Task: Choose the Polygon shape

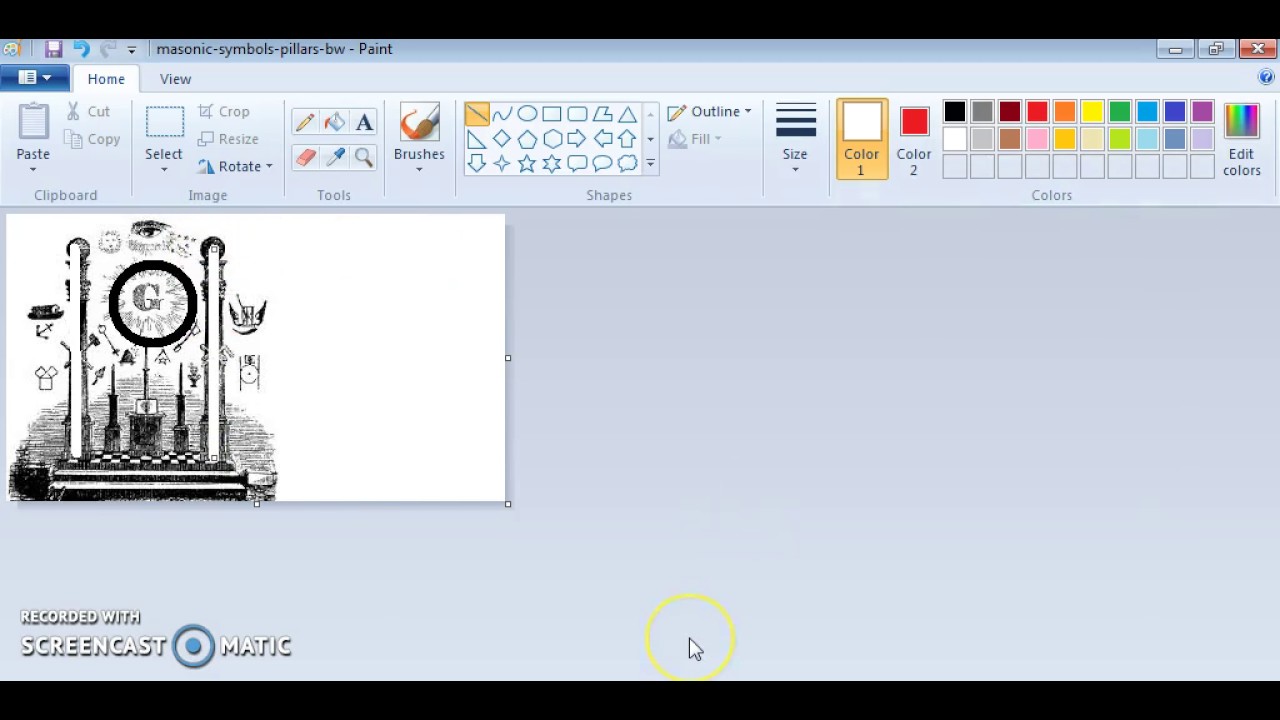Action: coord(602,114)
